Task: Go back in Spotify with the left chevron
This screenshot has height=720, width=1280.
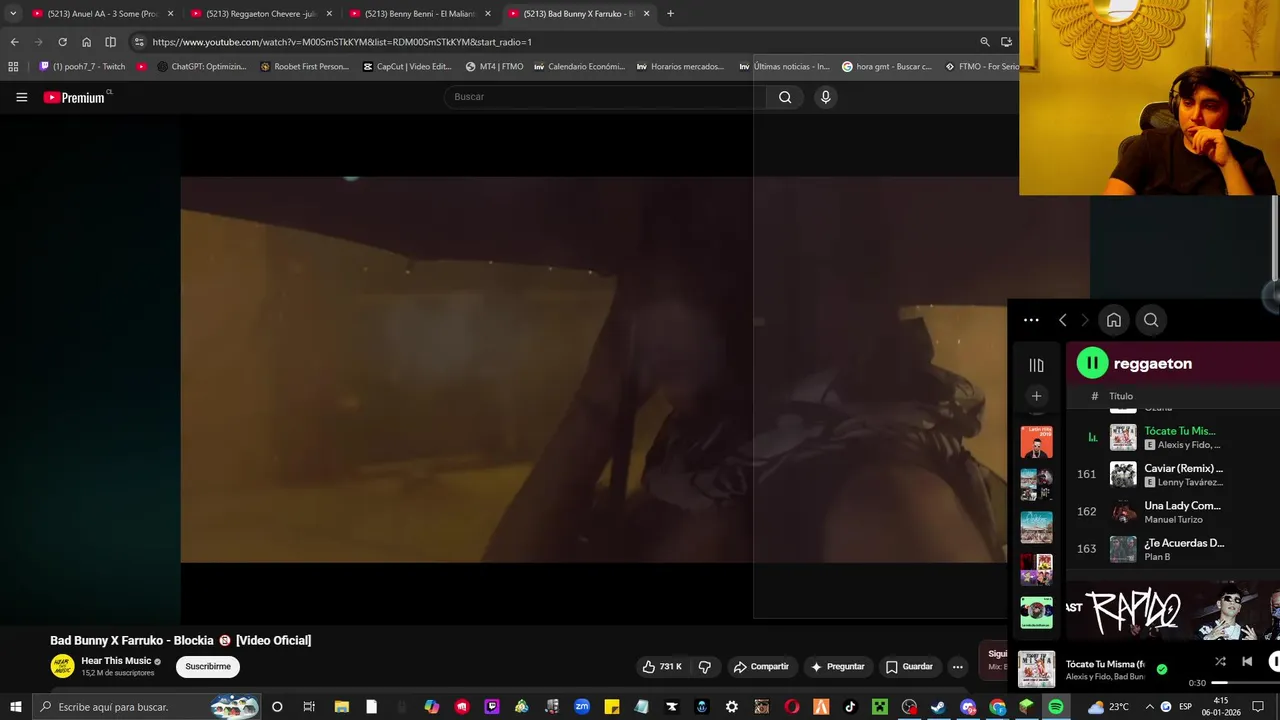Action: (x=1062, y=320)
